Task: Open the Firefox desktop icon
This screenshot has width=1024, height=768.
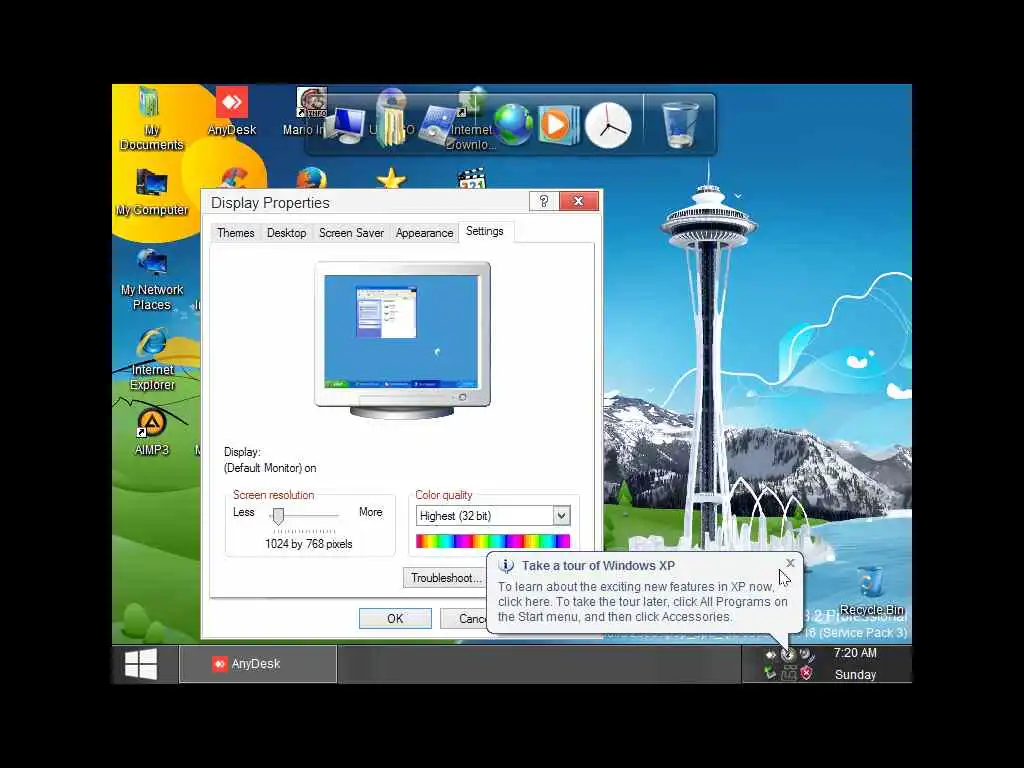Action: tap(312, 178)
